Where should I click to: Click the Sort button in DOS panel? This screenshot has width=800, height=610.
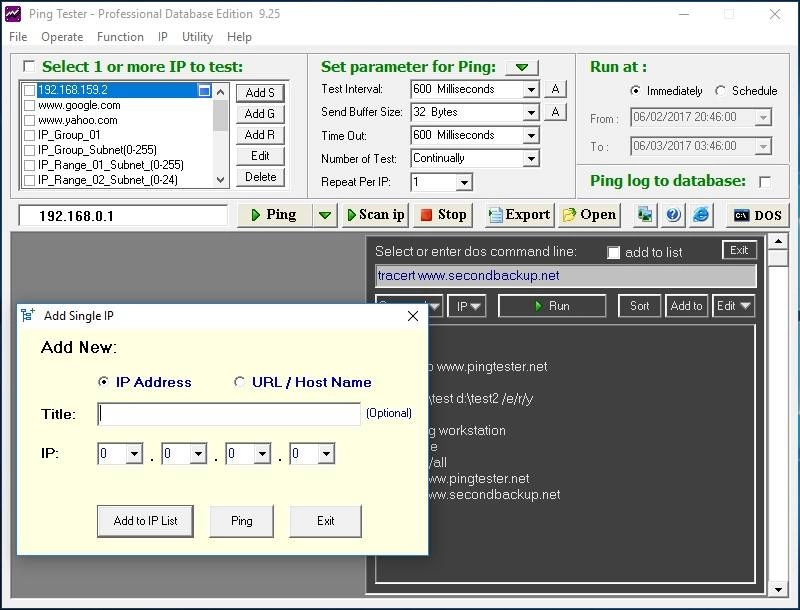[639, 306]
